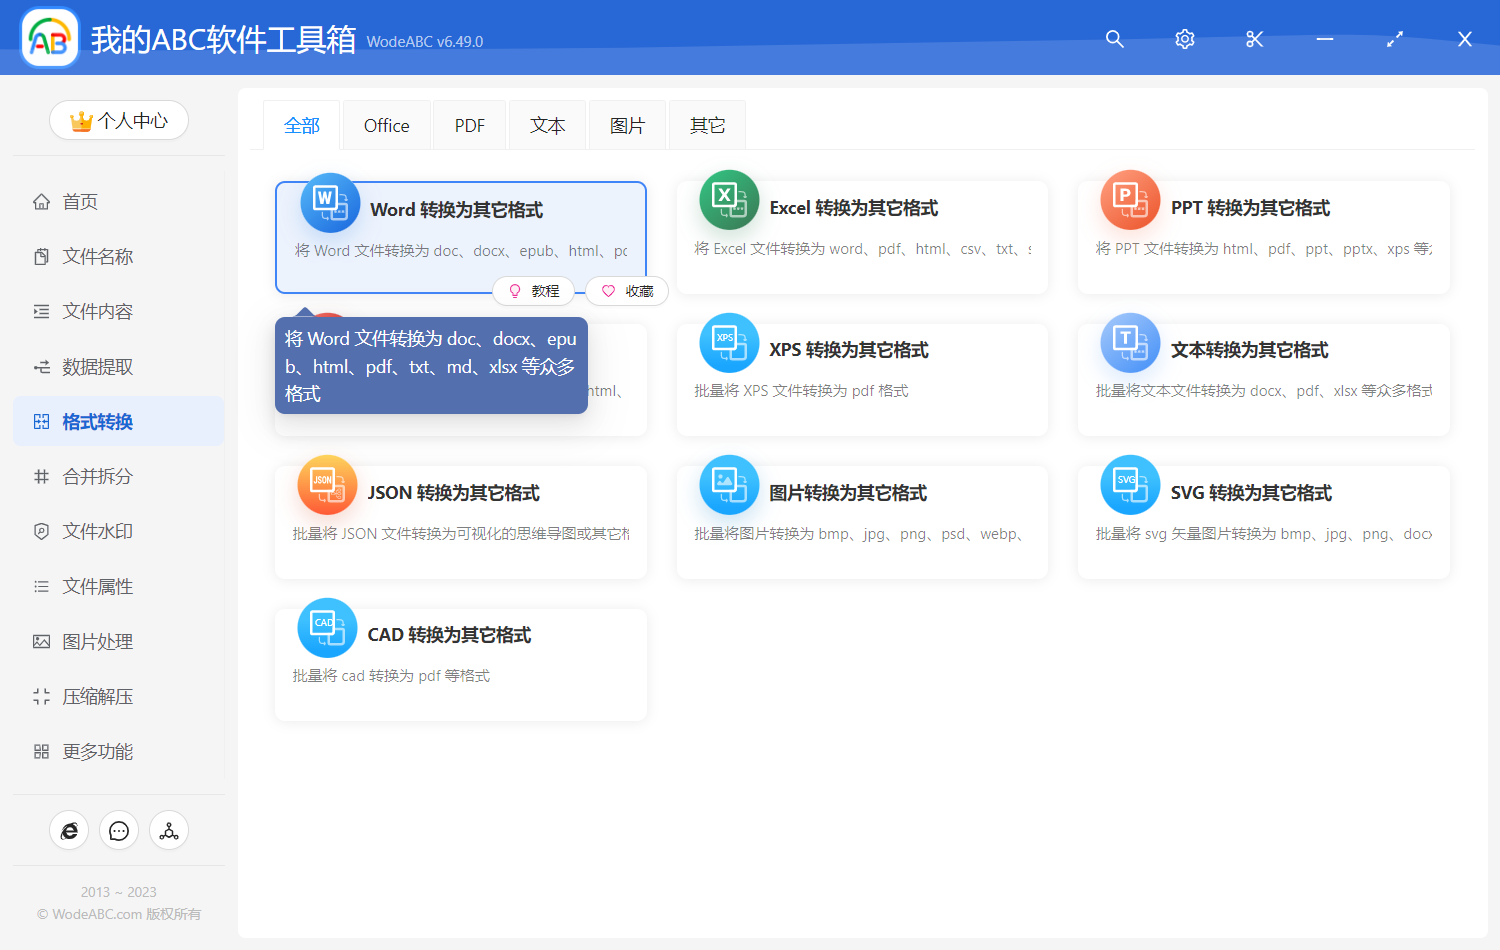Open the browser icon at sidebar bottom
The image size is (1500, 950).
tap(69, 831)
